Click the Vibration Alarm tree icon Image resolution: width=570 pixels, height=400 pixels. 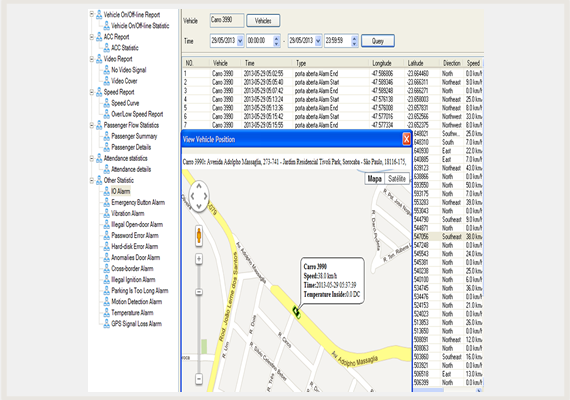coord(107,213)
